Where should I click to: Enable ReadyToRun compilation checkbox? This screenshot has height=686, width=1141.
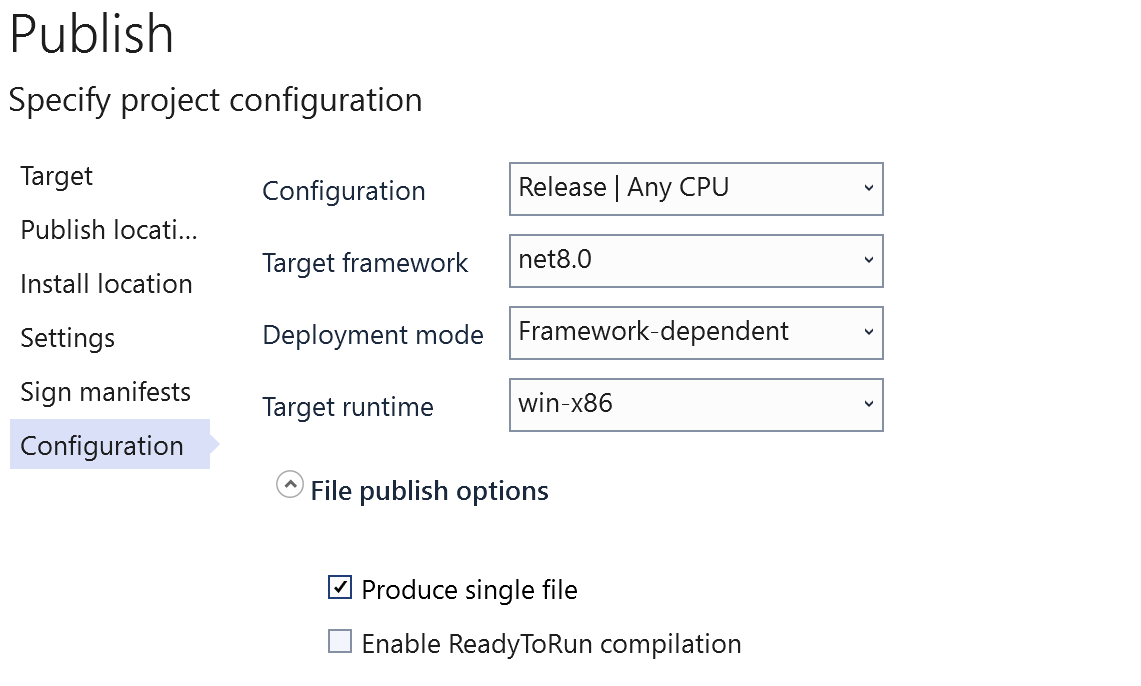[x=340, y=642]
